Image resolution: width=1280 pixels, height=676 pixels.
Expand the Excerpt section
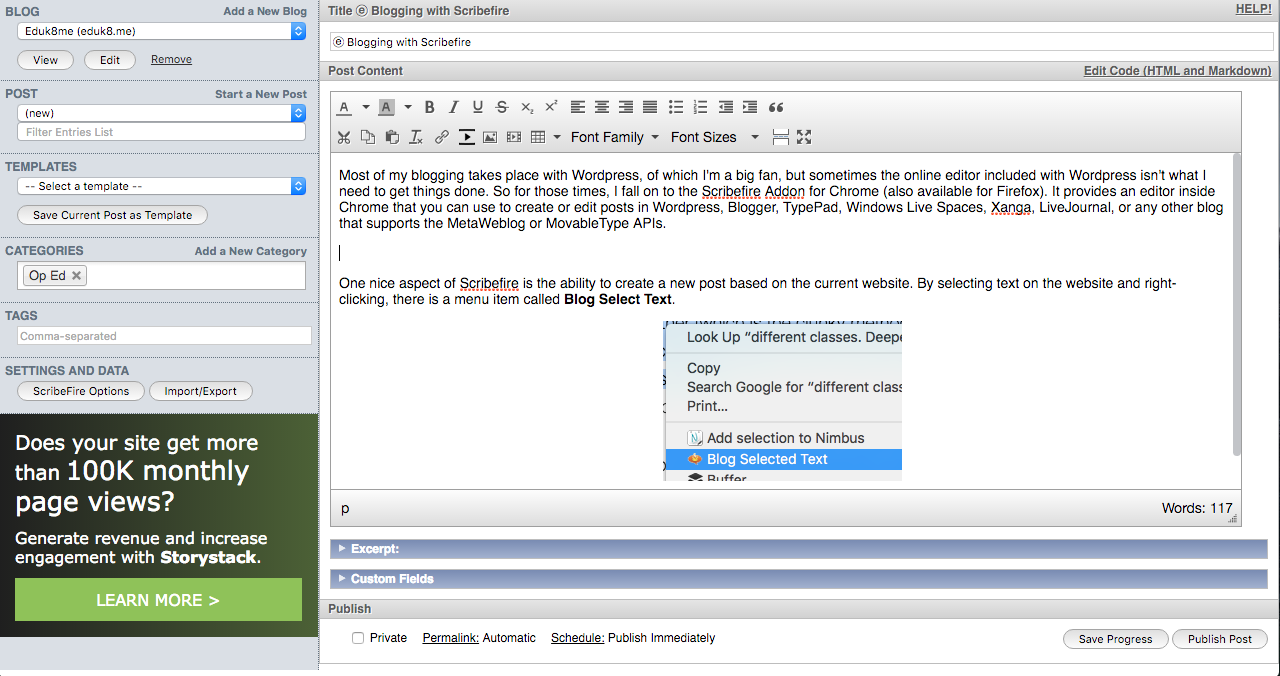[x=799, y=549]
